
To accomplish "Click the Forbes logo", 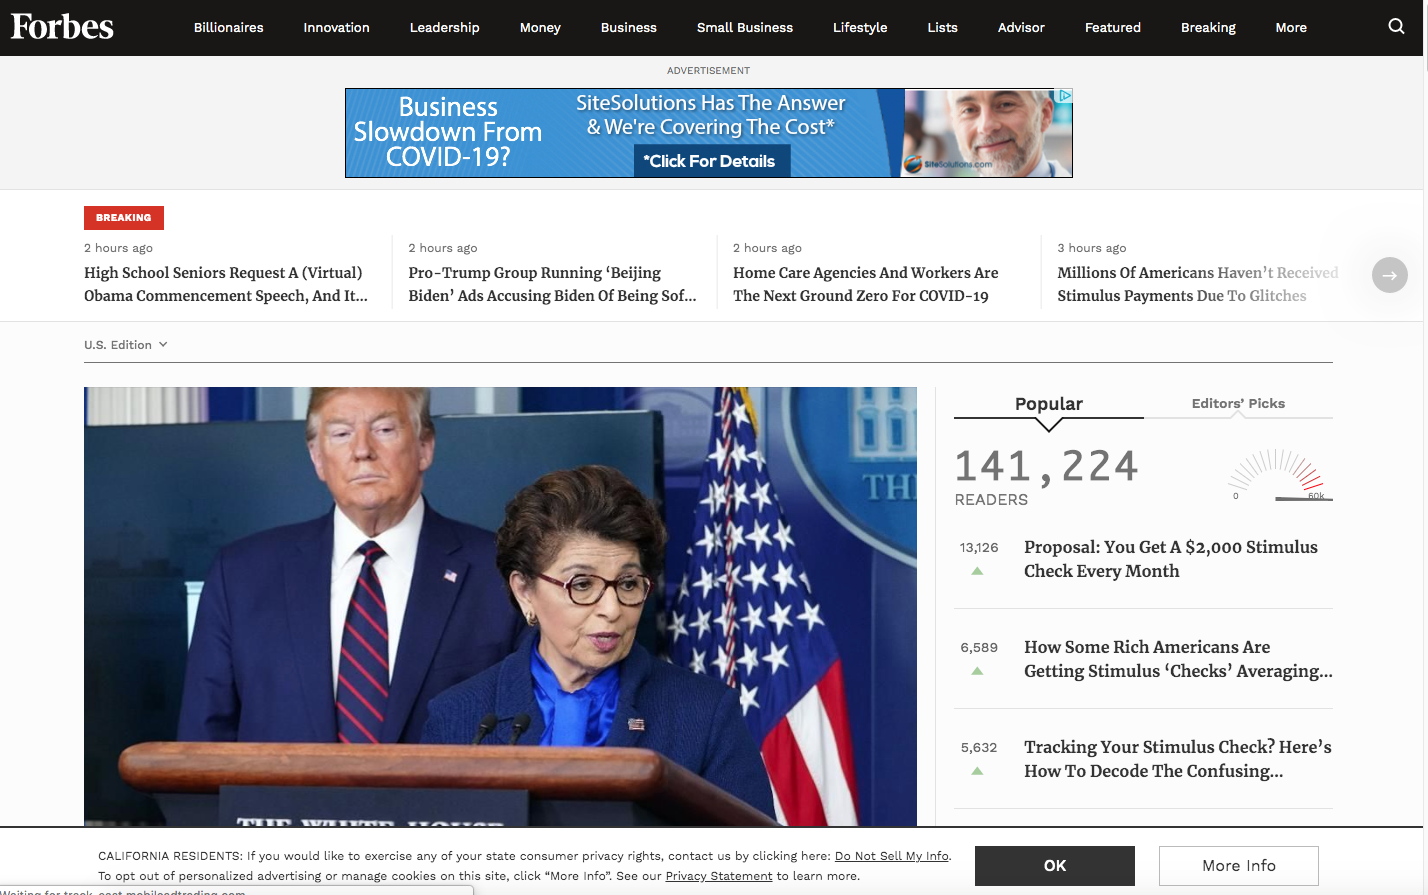I will pos(61,27).
